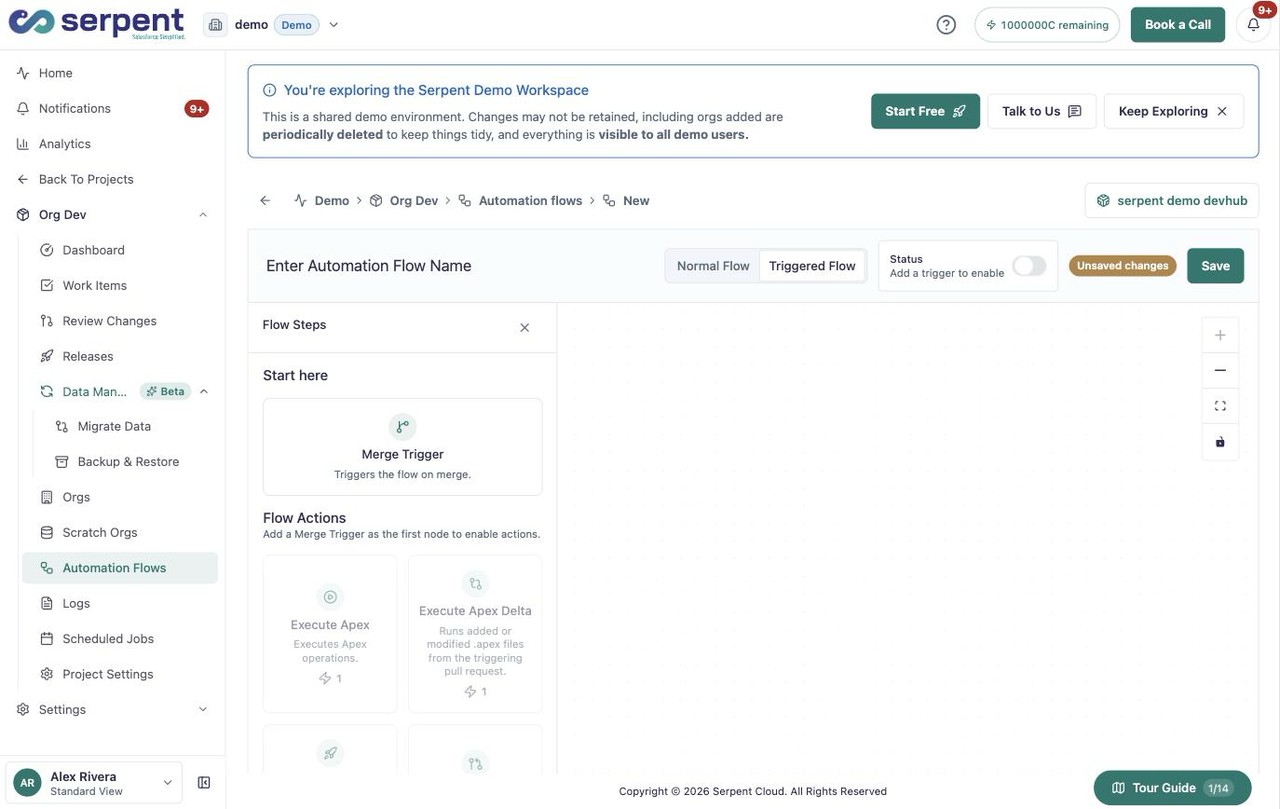Open Backup & Restore
The height and width of the screenshot is (809, 1280).
click(128, 462)
